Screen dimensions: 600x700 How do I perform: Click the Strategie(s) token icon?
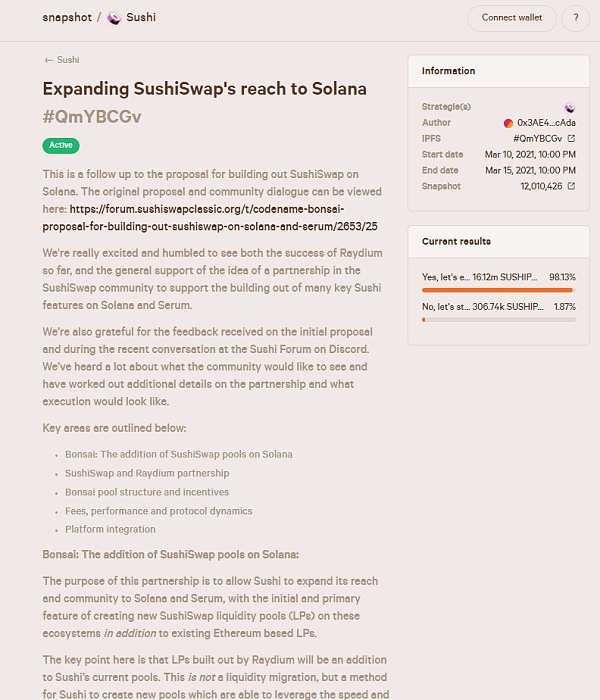coord(570,107)
